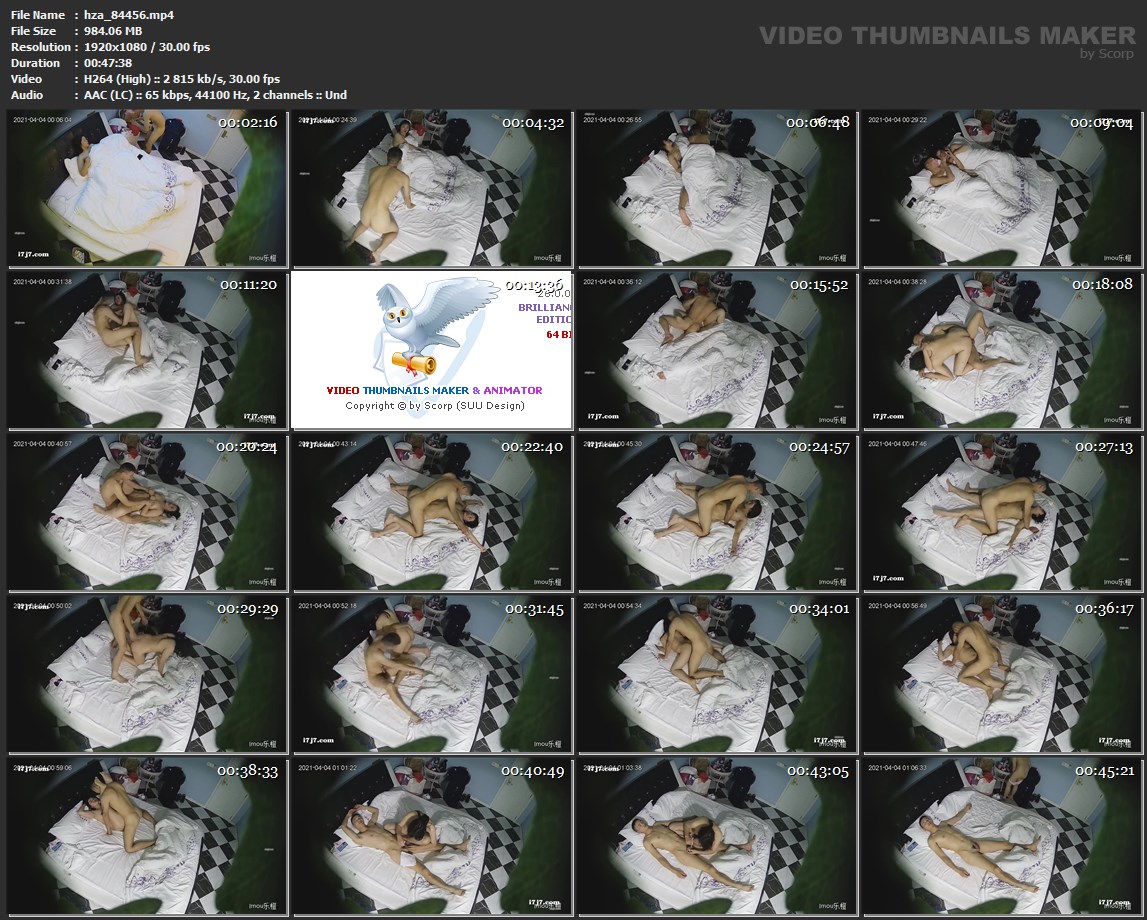Select the thumbnail stamped 00:31:45
The width and height of the screenshot is (1147, 920).
point(432,674)
